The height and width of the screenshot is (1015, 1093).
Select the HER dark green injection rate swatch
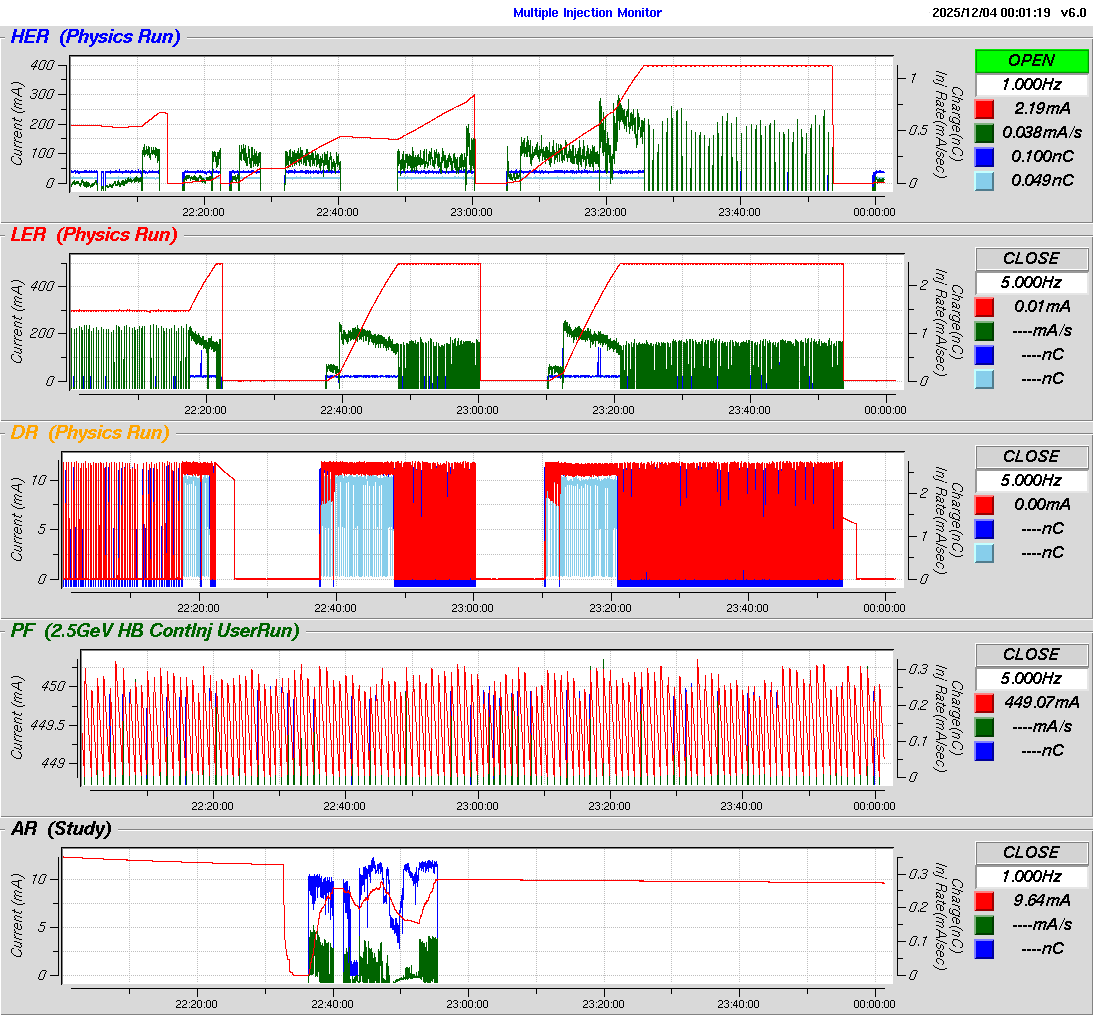(x=984, y=132)
